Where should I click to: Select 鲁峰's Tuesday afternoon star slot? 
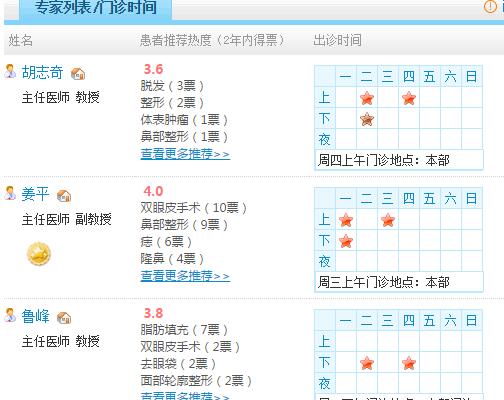367,363
